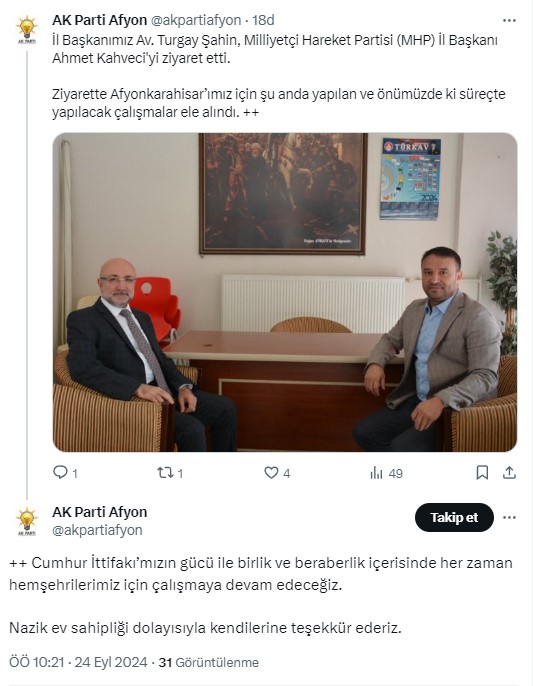This screenshot has width=533, height=686.
Task: Open the 18d timestamp link
Action: [263, 20]
